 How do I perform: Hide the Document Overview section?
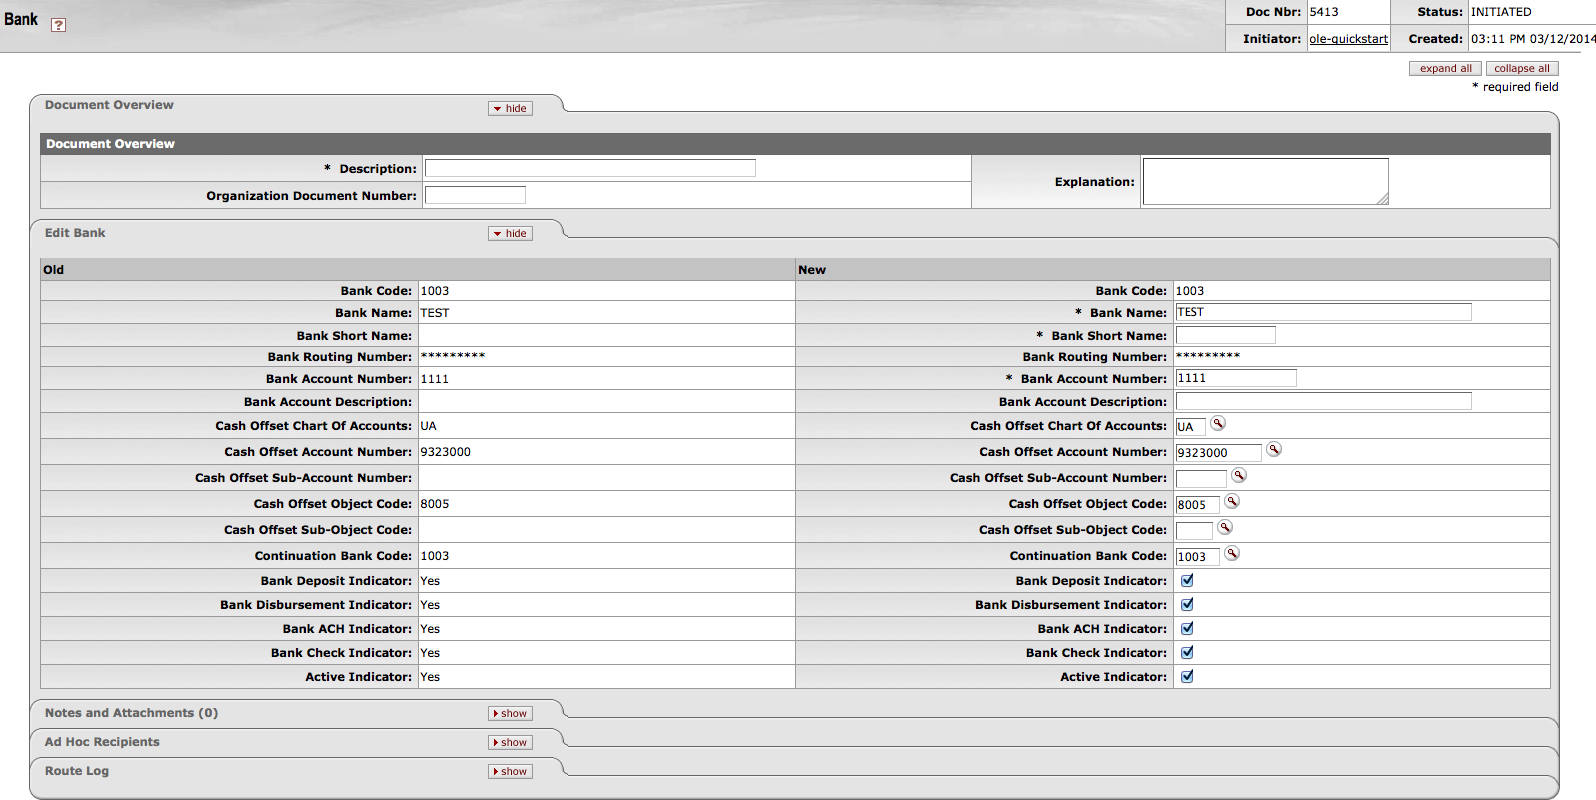tap(510, 108)
